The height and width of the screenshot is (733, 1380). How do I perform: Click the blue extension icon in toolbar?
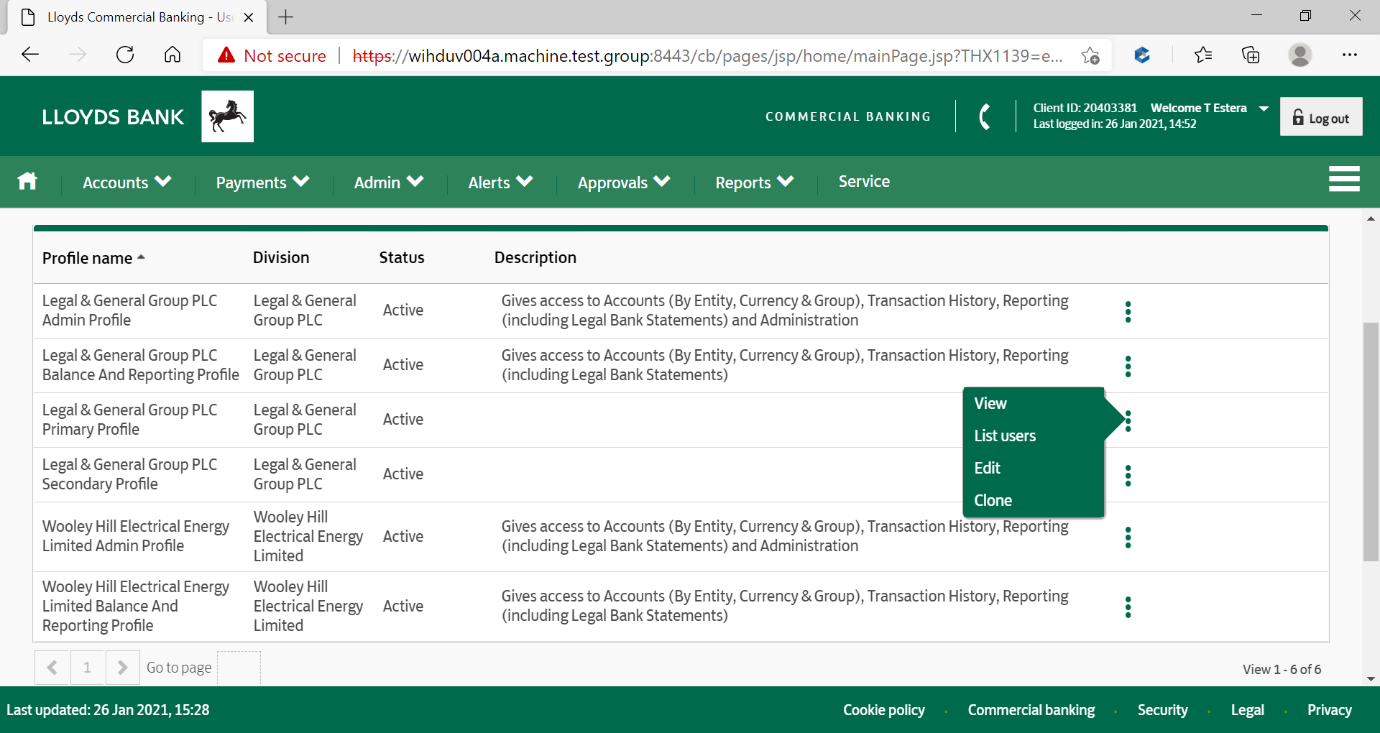coord(1142,55)
